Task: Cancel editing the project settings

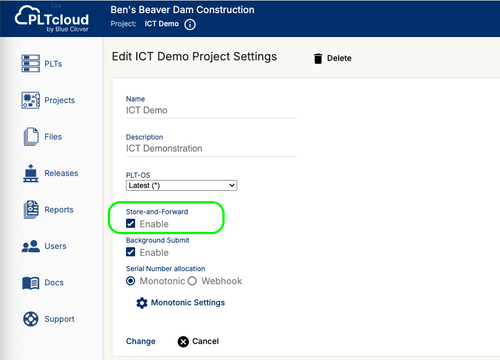Action: 198,341
